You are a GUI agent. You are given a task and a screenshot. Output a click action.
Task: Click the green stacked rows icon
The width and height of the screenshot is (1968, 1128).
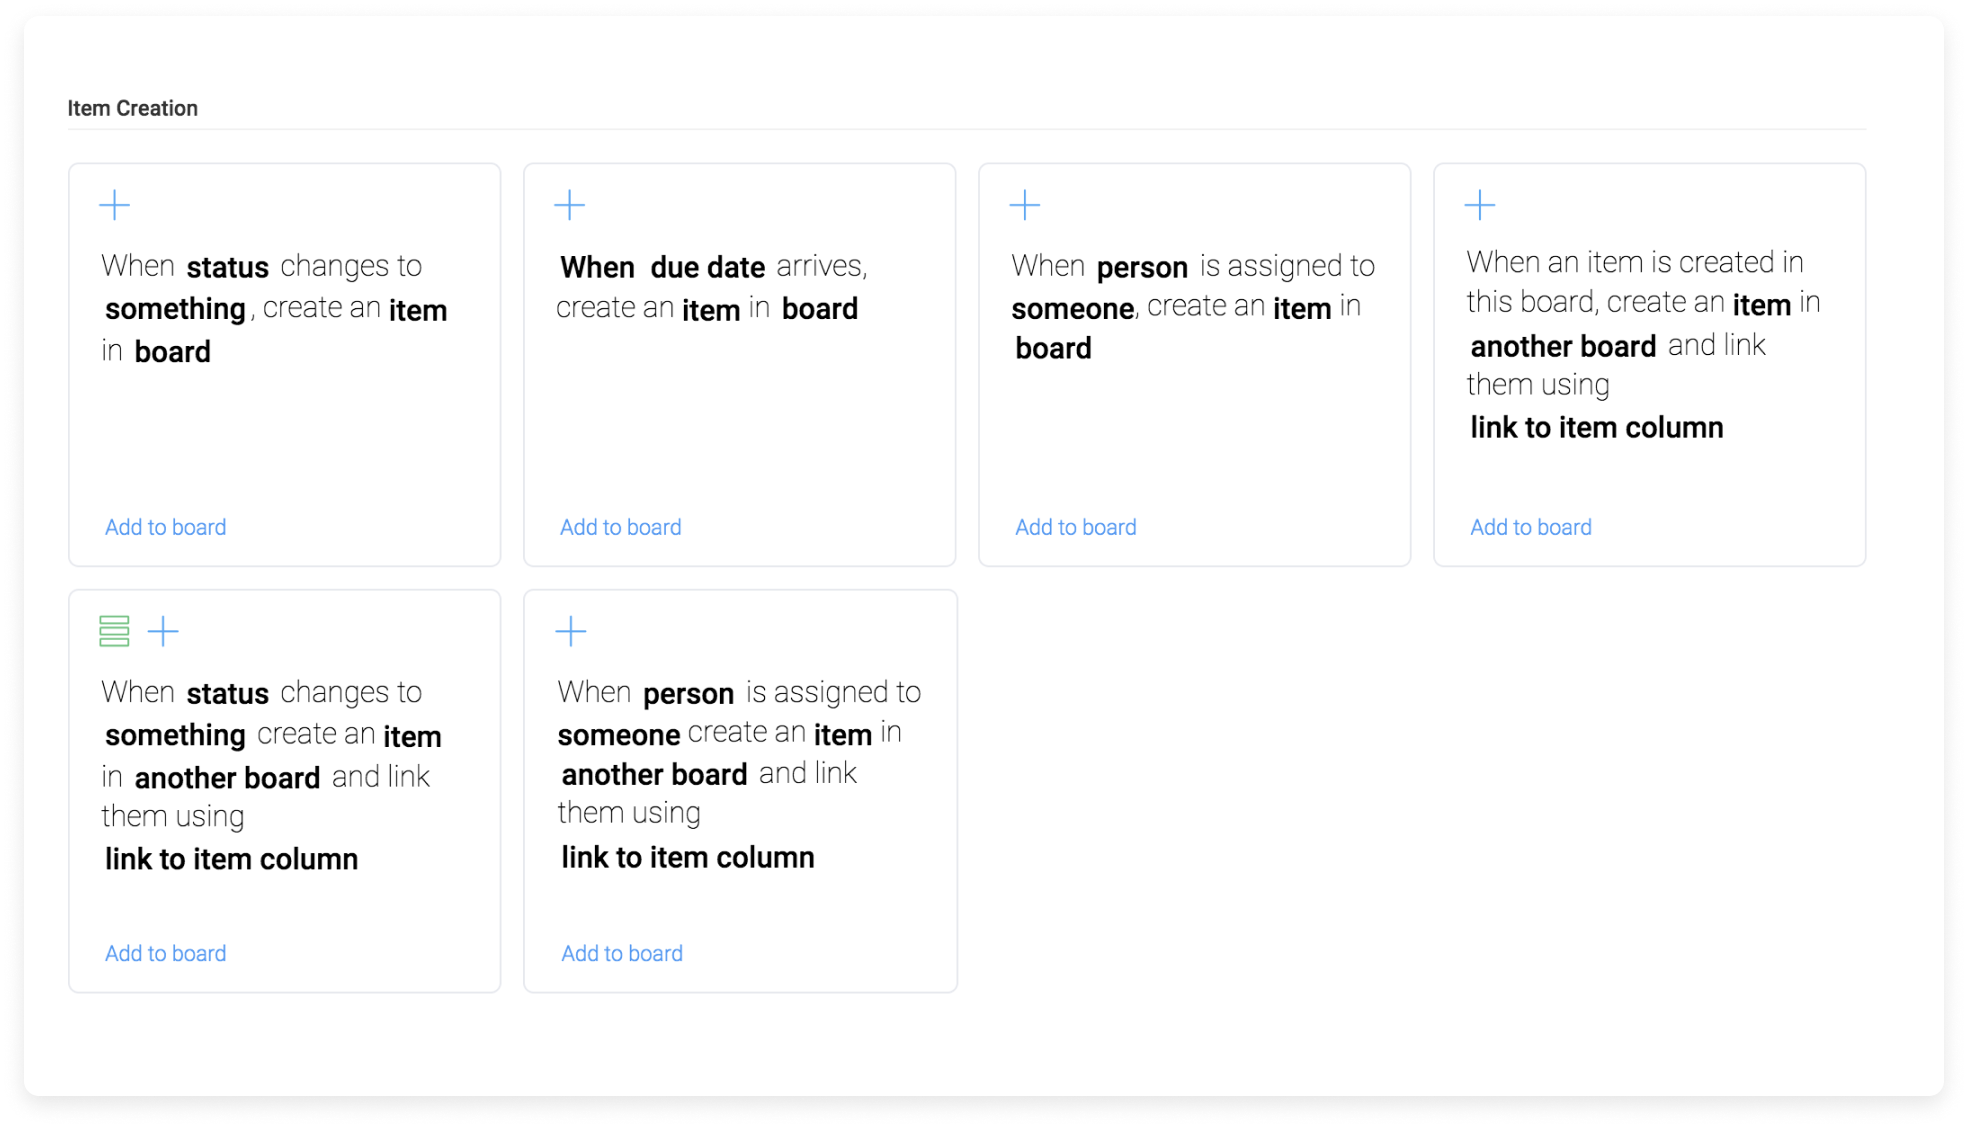tap(114, 631)
